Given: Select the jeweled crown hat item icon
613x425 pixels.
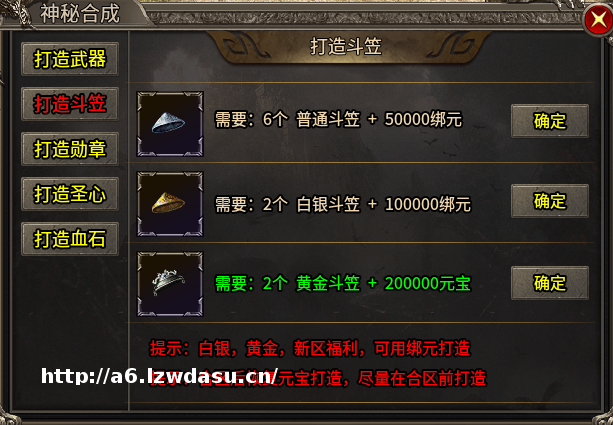Looking at the screenshot, I should point(170,284).
